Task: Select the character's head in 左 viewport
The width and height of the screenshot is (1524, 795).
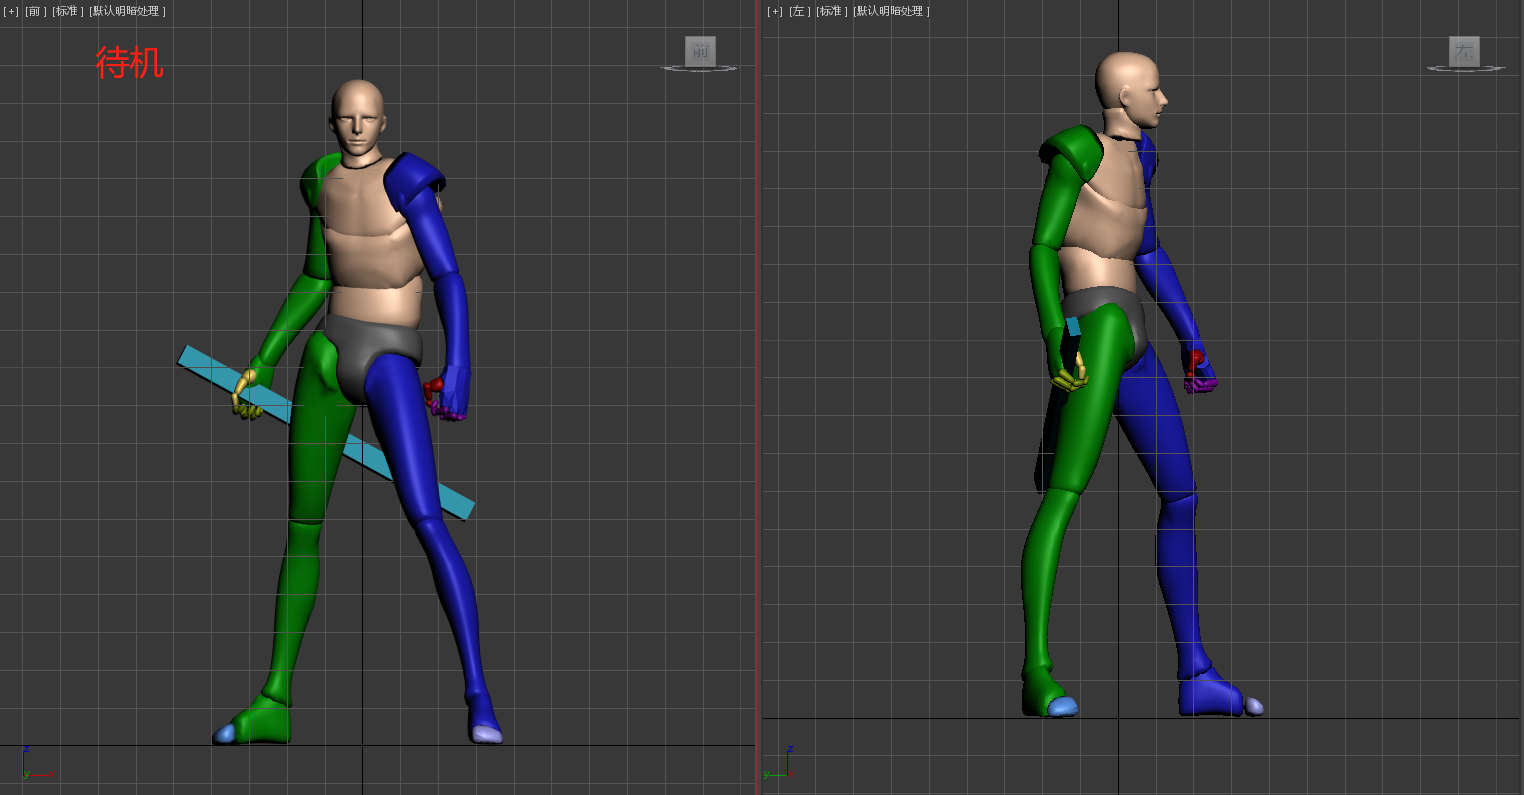Action: click(1130, 90)
